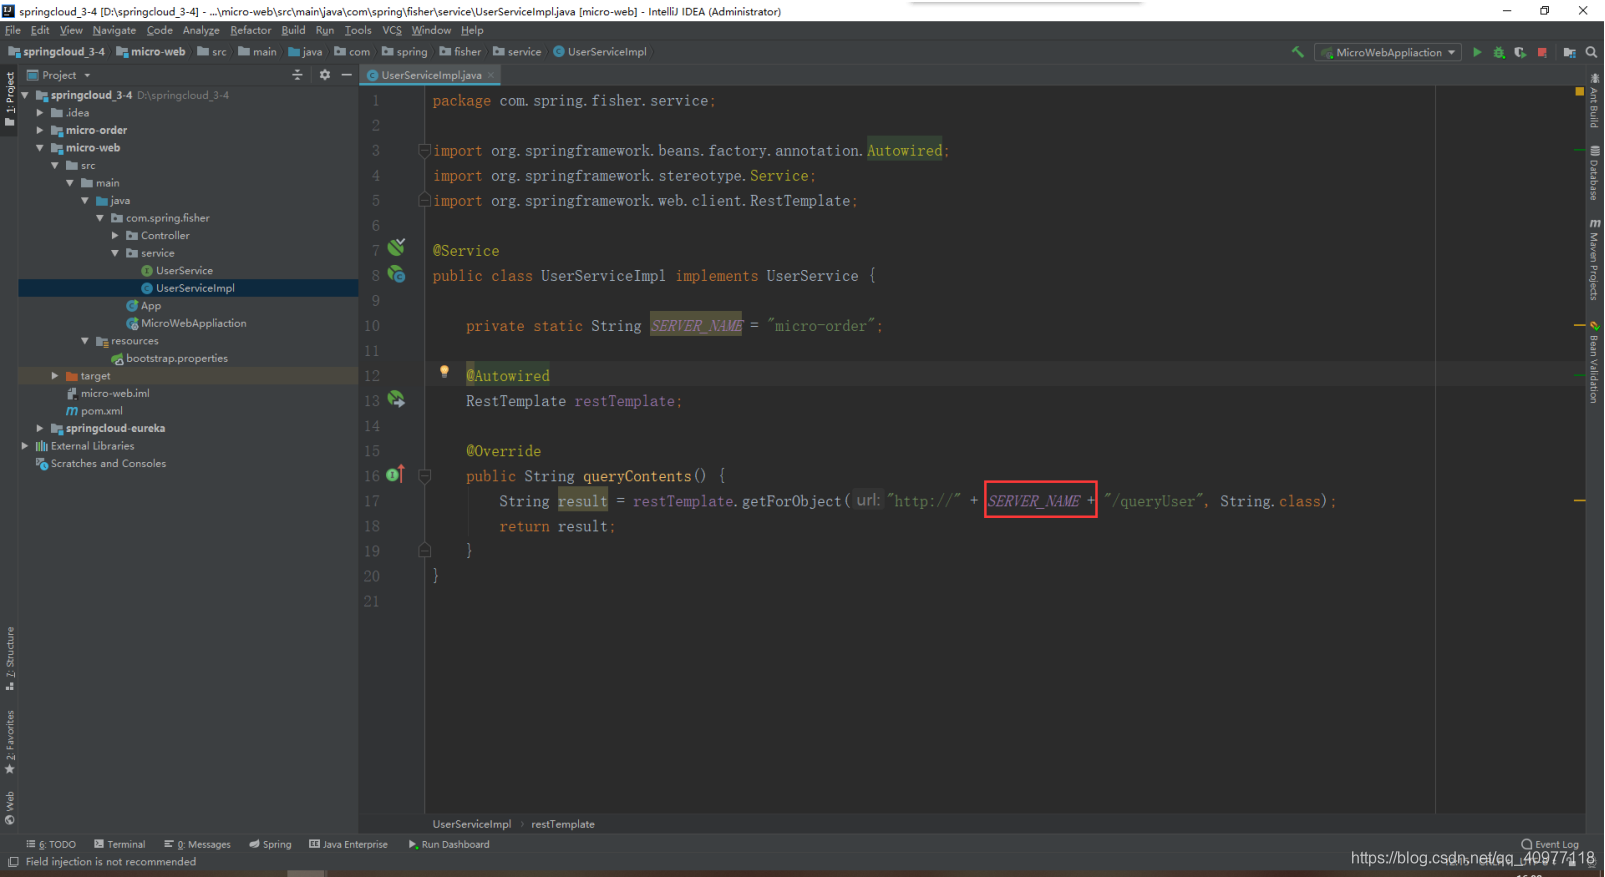
Task: Open the Messages tool window
Action: click(197, 844)
